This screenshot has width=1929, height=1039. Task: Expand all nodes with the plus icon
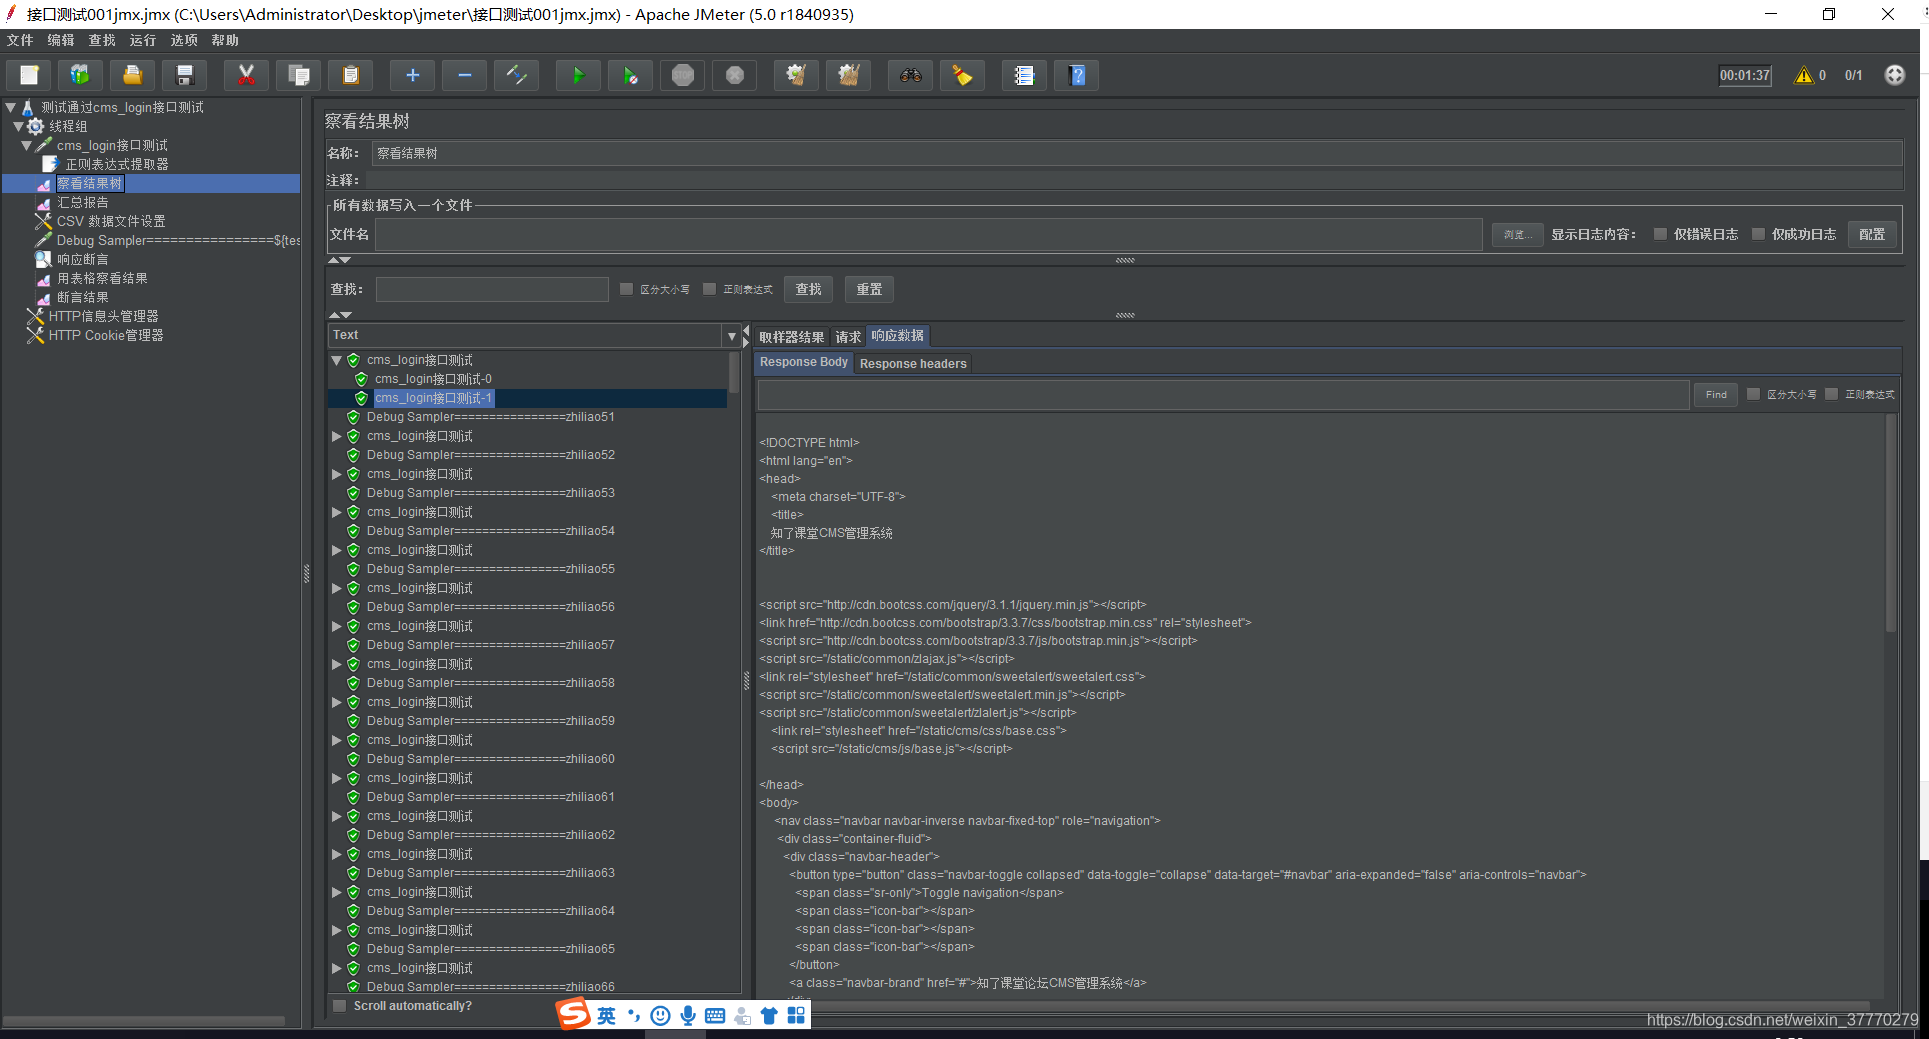(412, 75)
